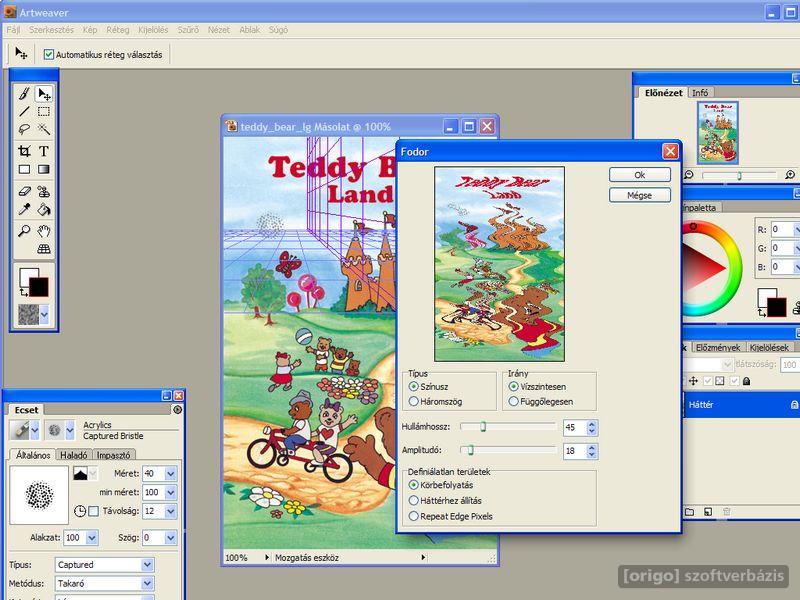This screenshot has height=600, width=800.
Task: Select the Eraser tool
Action: [x=24, y=191]
